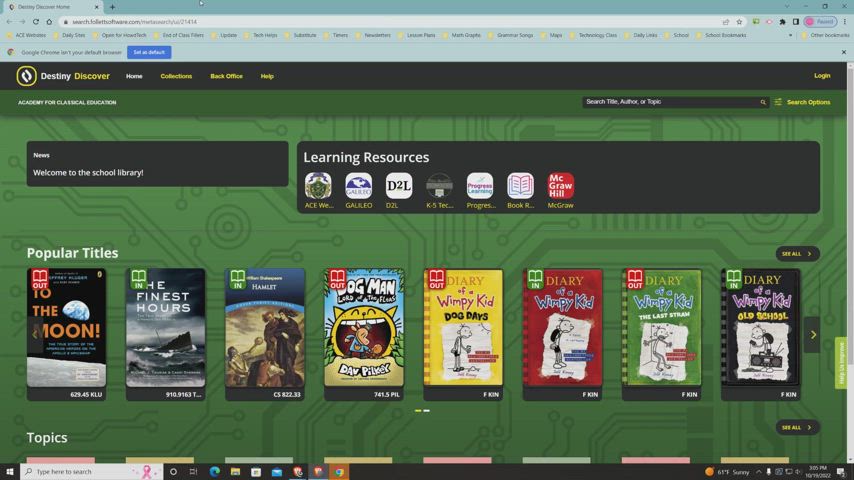The width and height of the screenshot is (854, 480).
Task: Click the OUT badge on Wimpy Kid Dog Days
Action: [436, 279]
